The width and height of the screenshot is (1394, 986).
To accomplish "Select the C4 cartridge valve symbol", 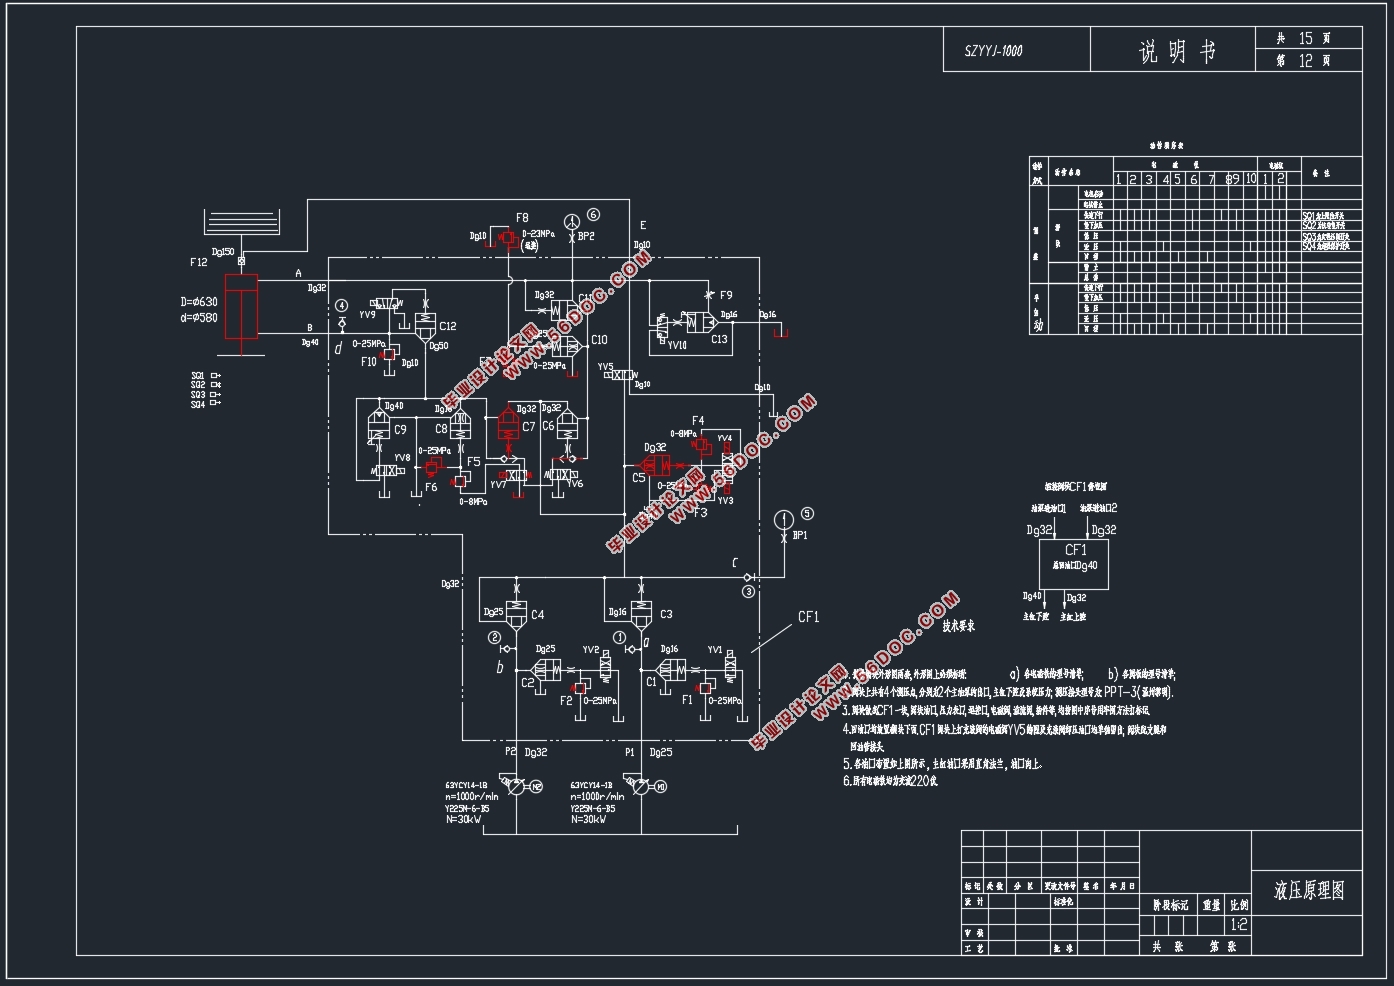I will (x=516, y=615).
